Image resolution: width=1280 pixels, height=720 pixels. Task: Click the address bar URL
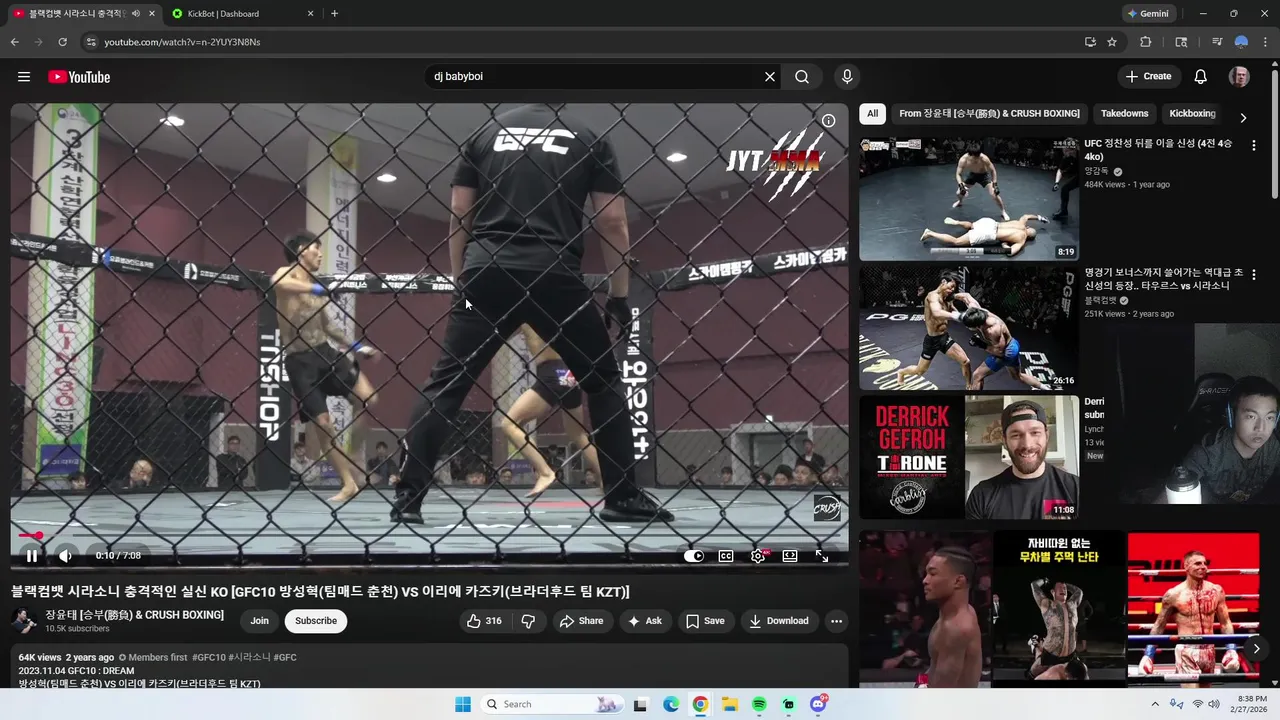point(182,42)
